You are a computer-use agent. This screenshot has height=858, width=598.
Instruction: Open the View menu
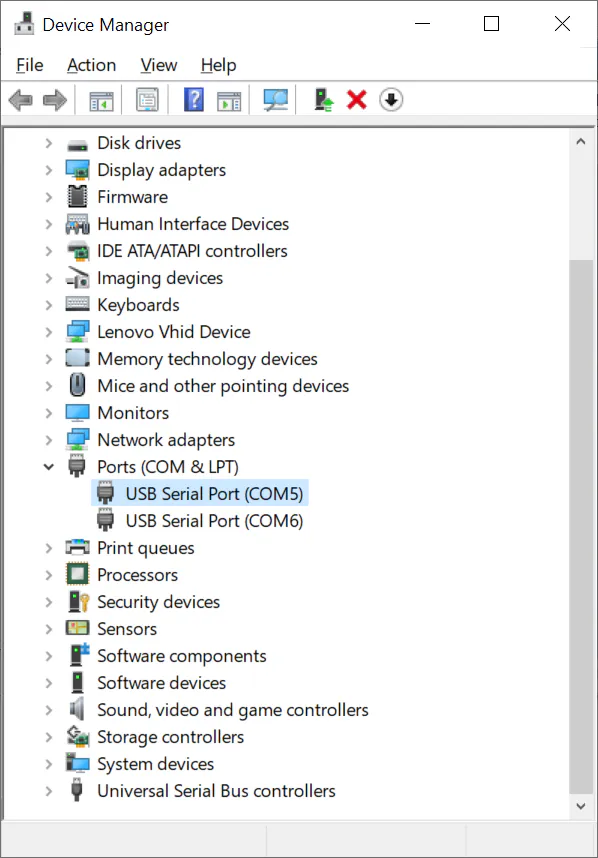[x=159, y=65]
